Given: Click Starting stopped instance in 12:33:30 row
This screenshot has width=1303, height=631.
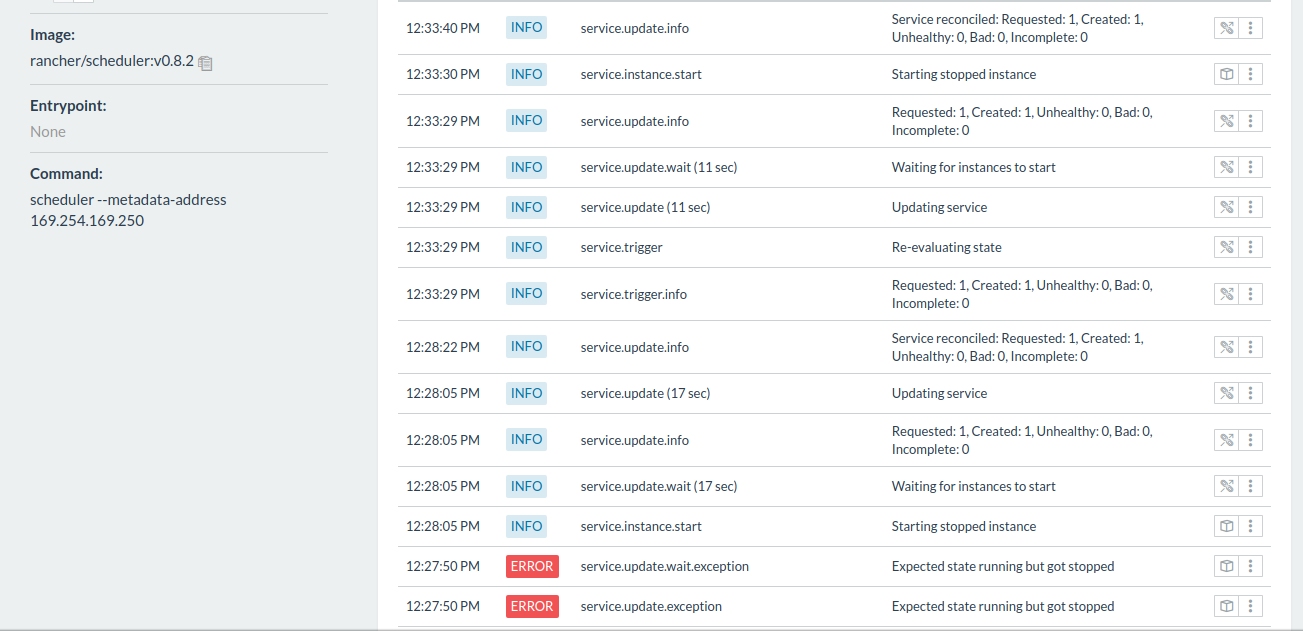Looking at the screenshot, I should click(x=964, y=74).
